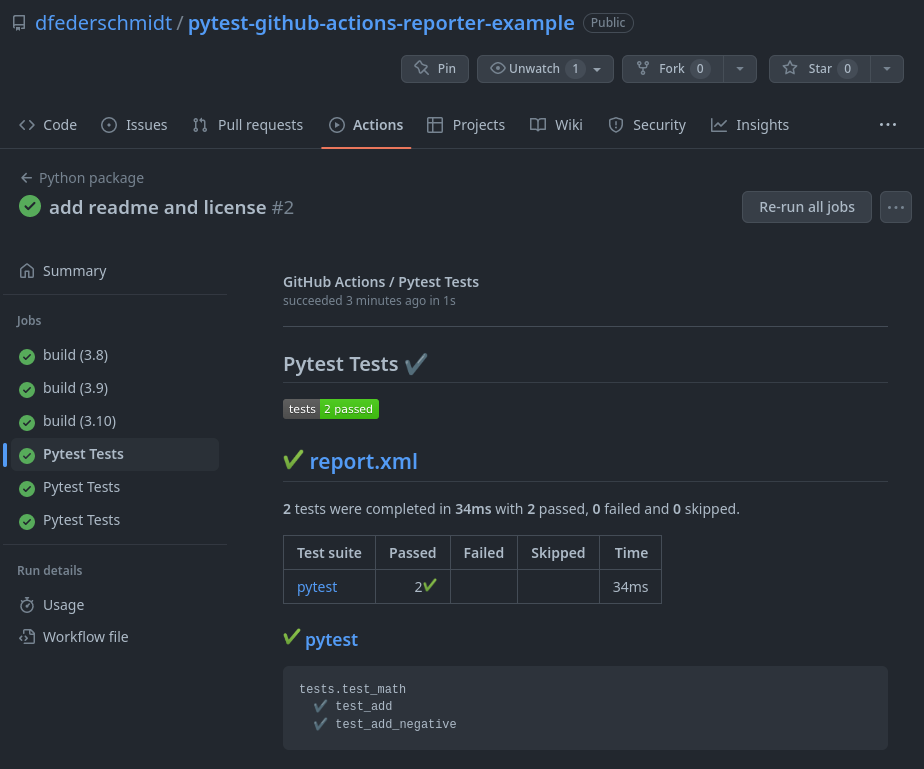
Task: Click the Usage stopwatch icon
Action: click(x=27, y=605)
